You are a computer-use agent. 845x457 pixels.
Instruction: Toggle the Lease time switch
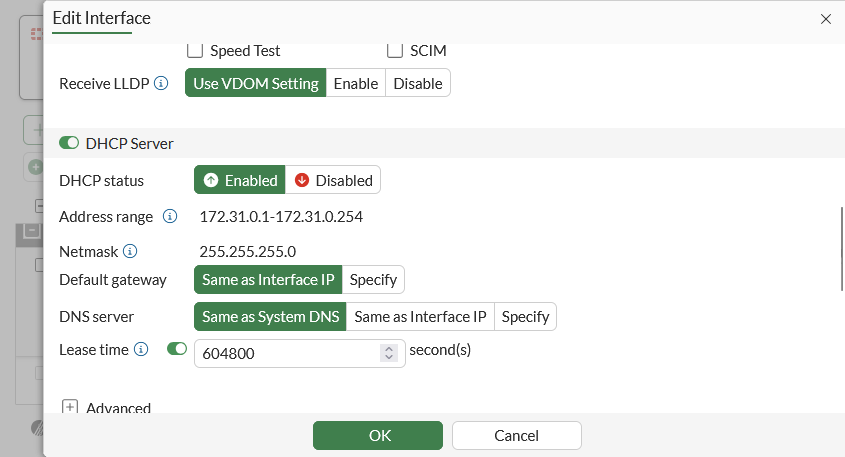177,350
